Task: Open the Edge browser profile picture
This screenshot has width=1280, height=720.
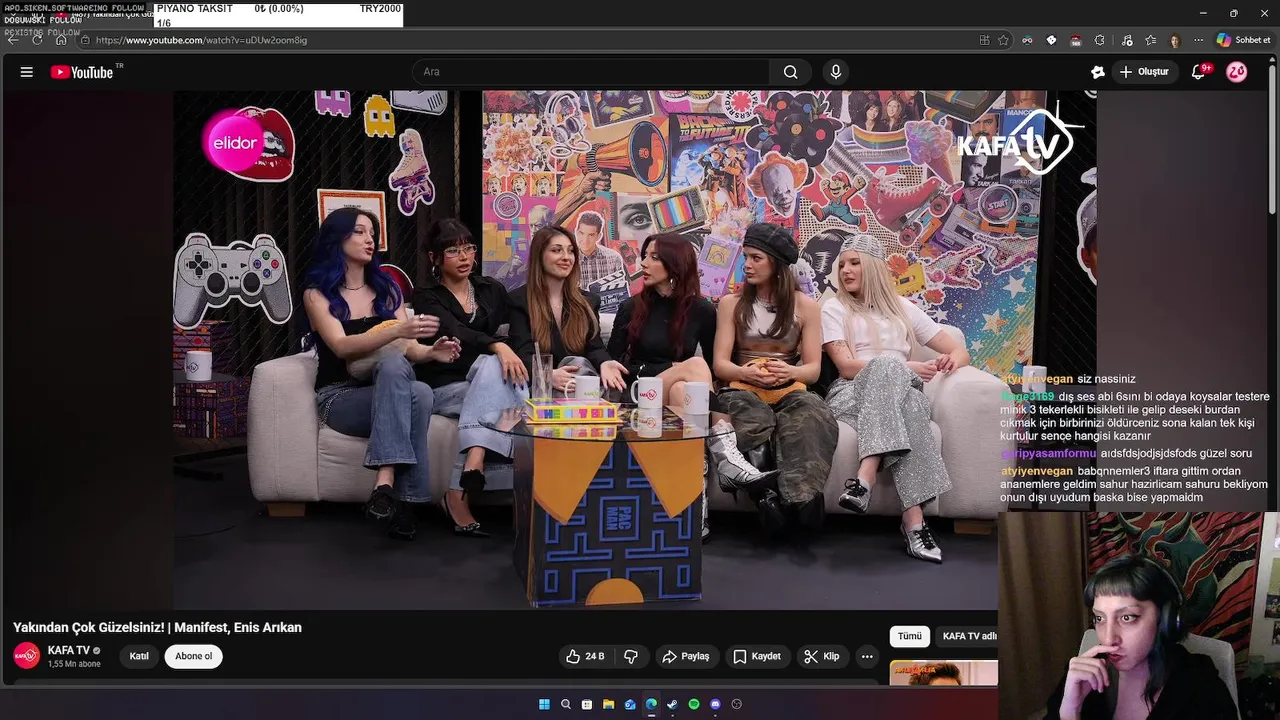Action: [1174, 40]
